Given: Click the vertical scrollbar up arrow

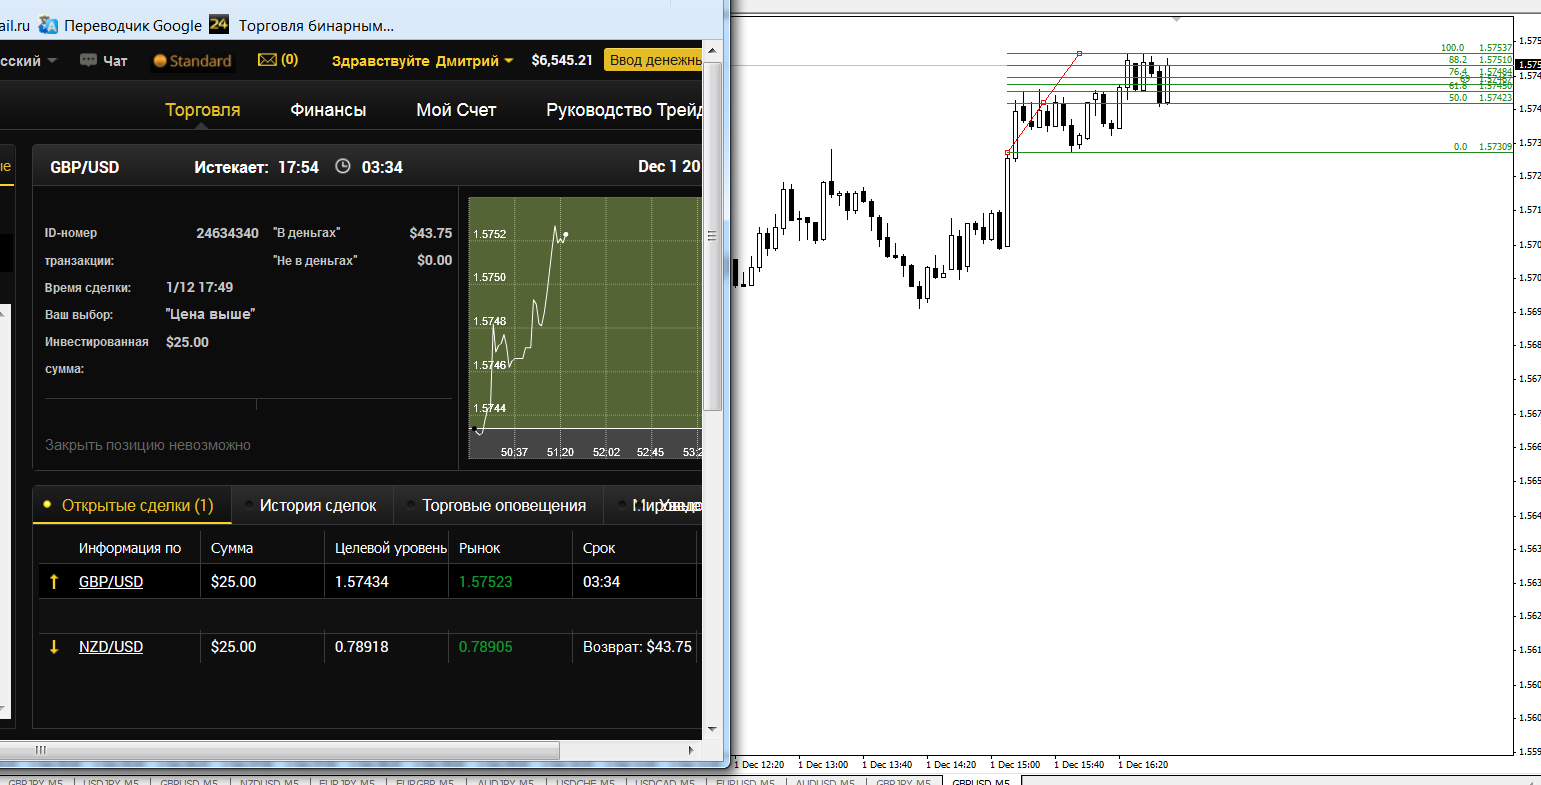Looking at the screenshot, I should [x=712, y=50].
